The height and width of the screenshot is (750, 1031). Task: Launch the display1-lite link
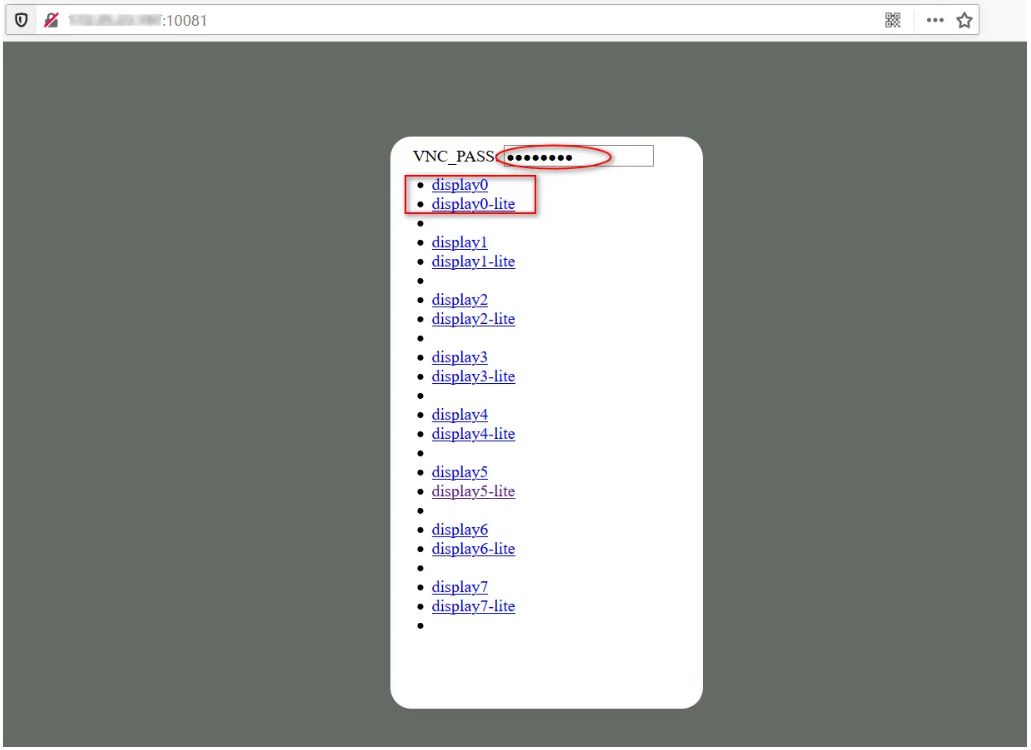(x=473, y=261)
